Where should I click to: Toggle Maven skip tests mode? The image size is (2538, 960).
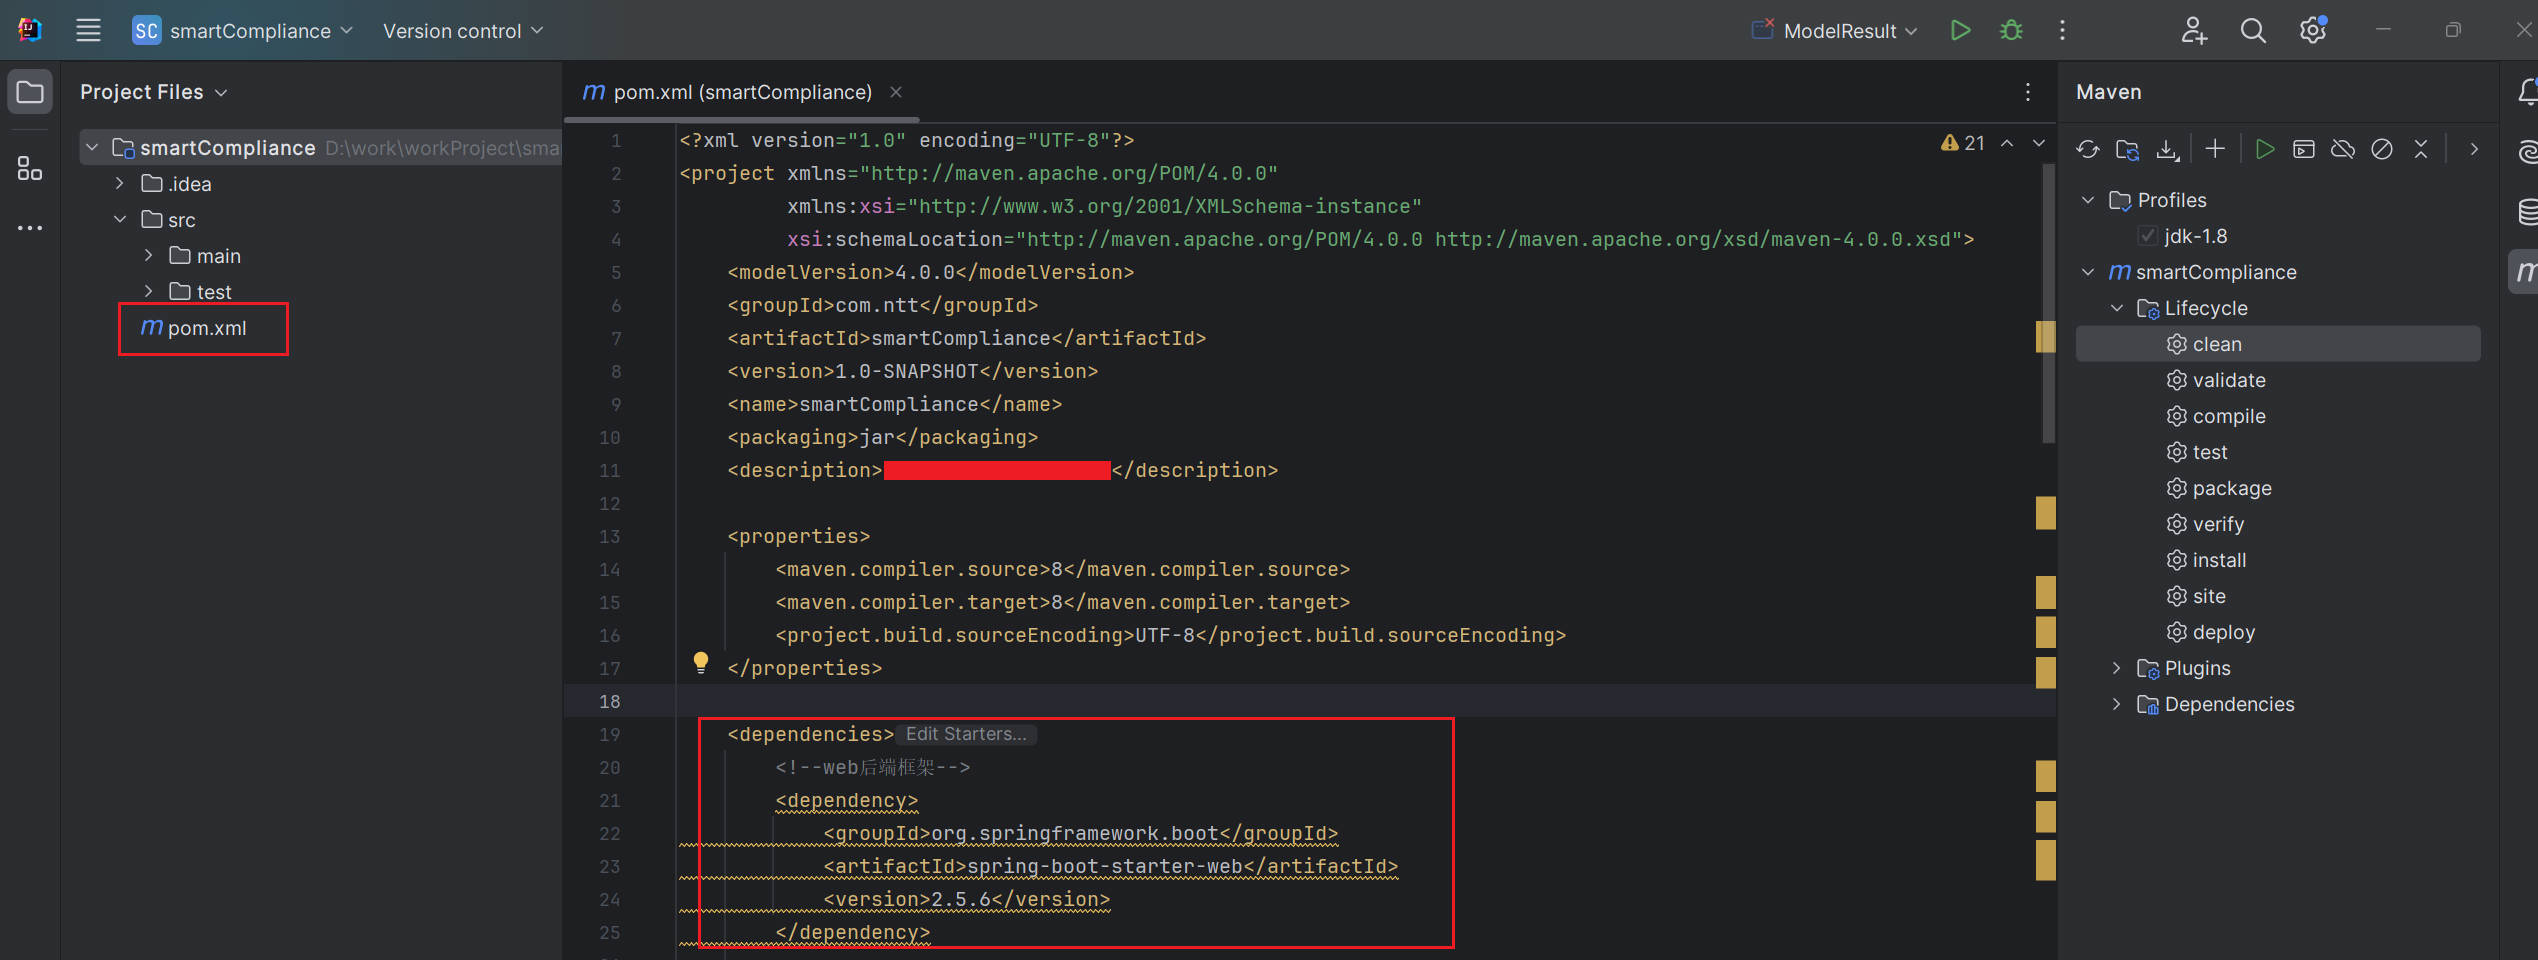pos(2382,149)
